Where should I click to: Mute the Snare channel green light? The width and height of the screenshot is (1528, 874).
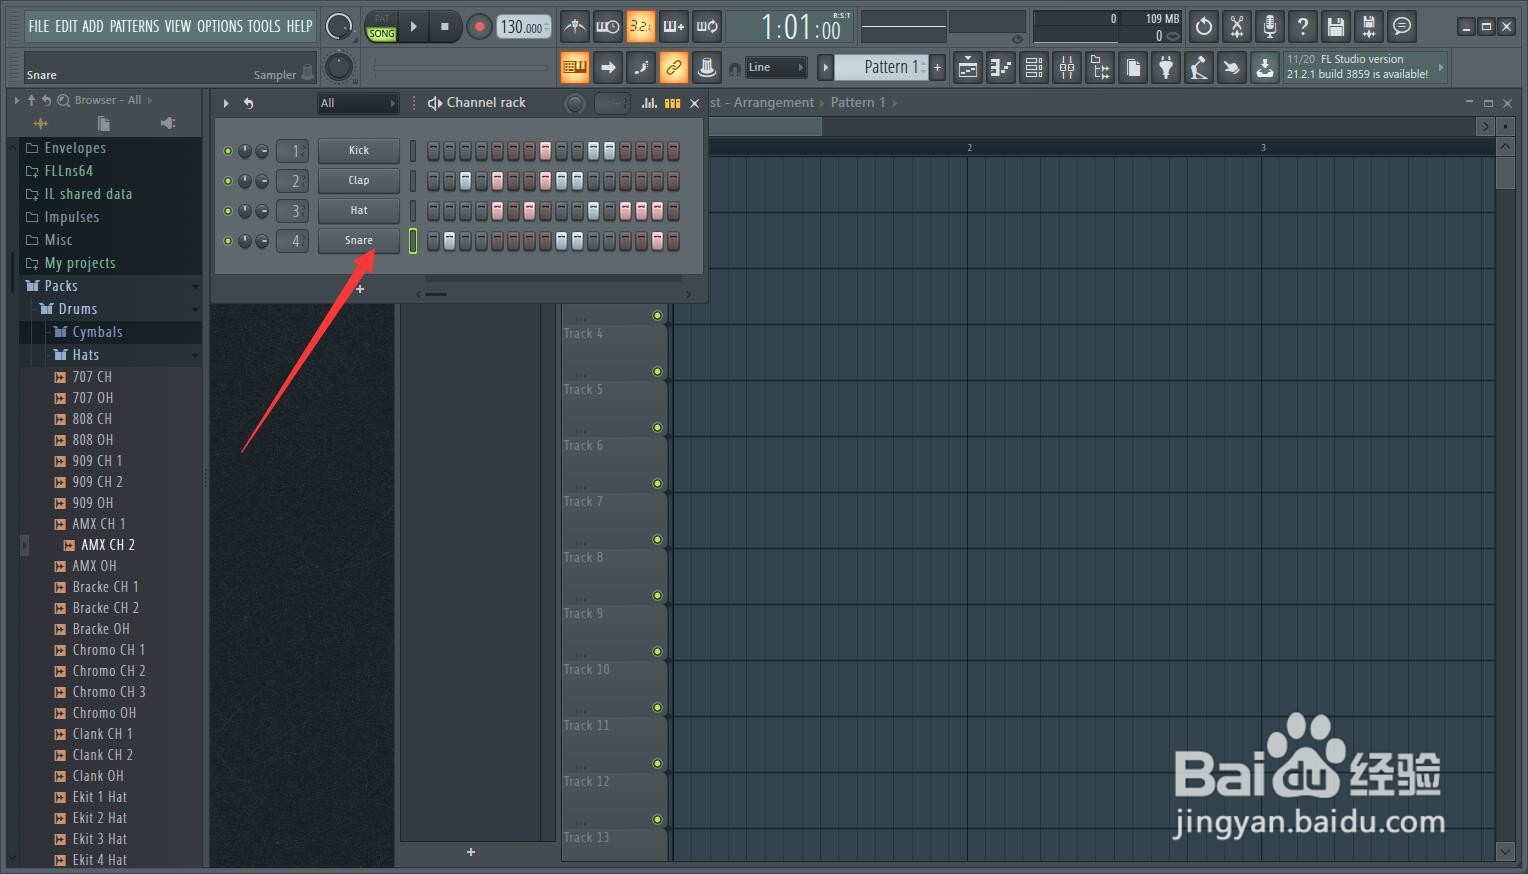(x=228, y=241)
